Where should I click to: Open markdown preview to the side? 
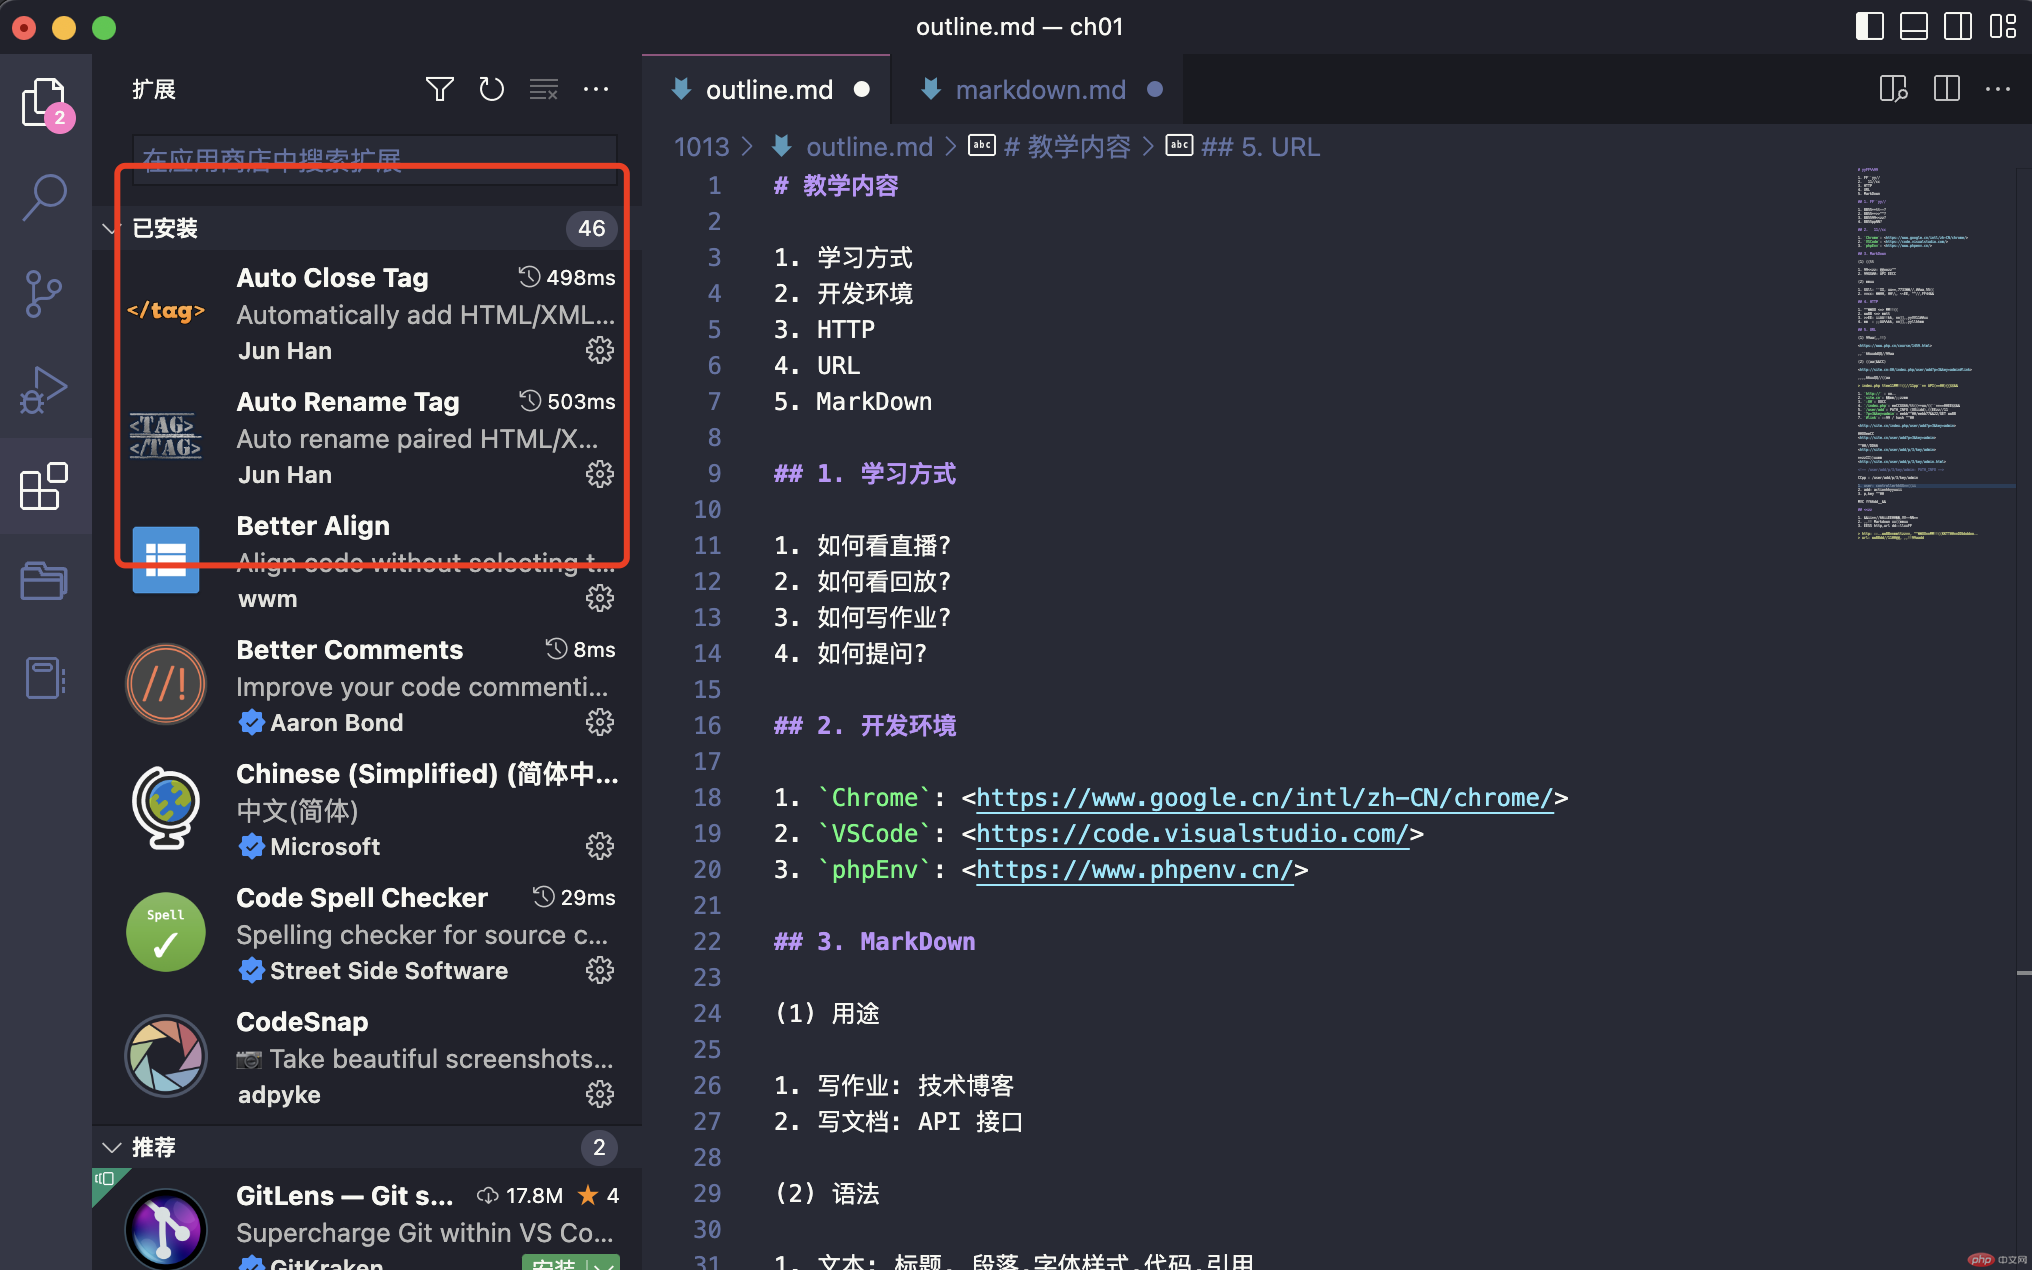click(1894, 89)
